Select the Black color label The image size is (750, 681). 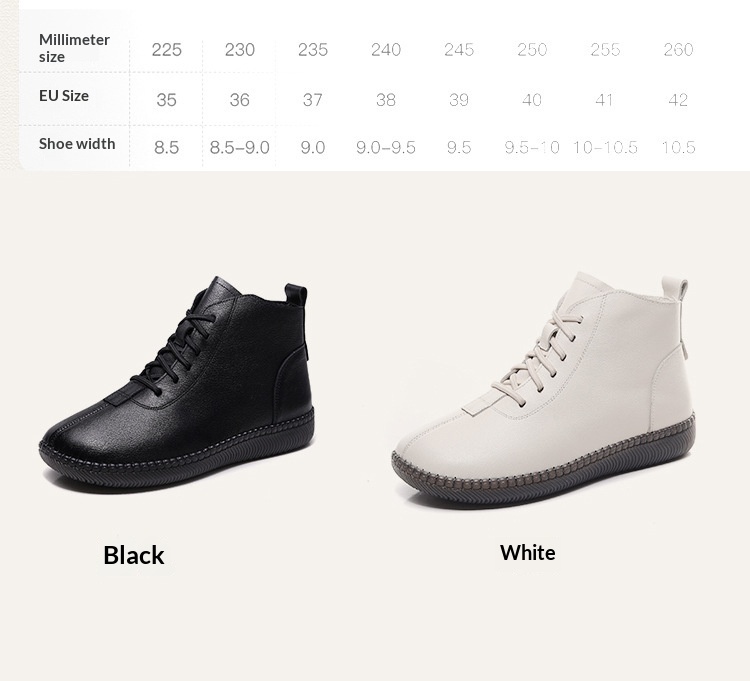tap(134, 555)
